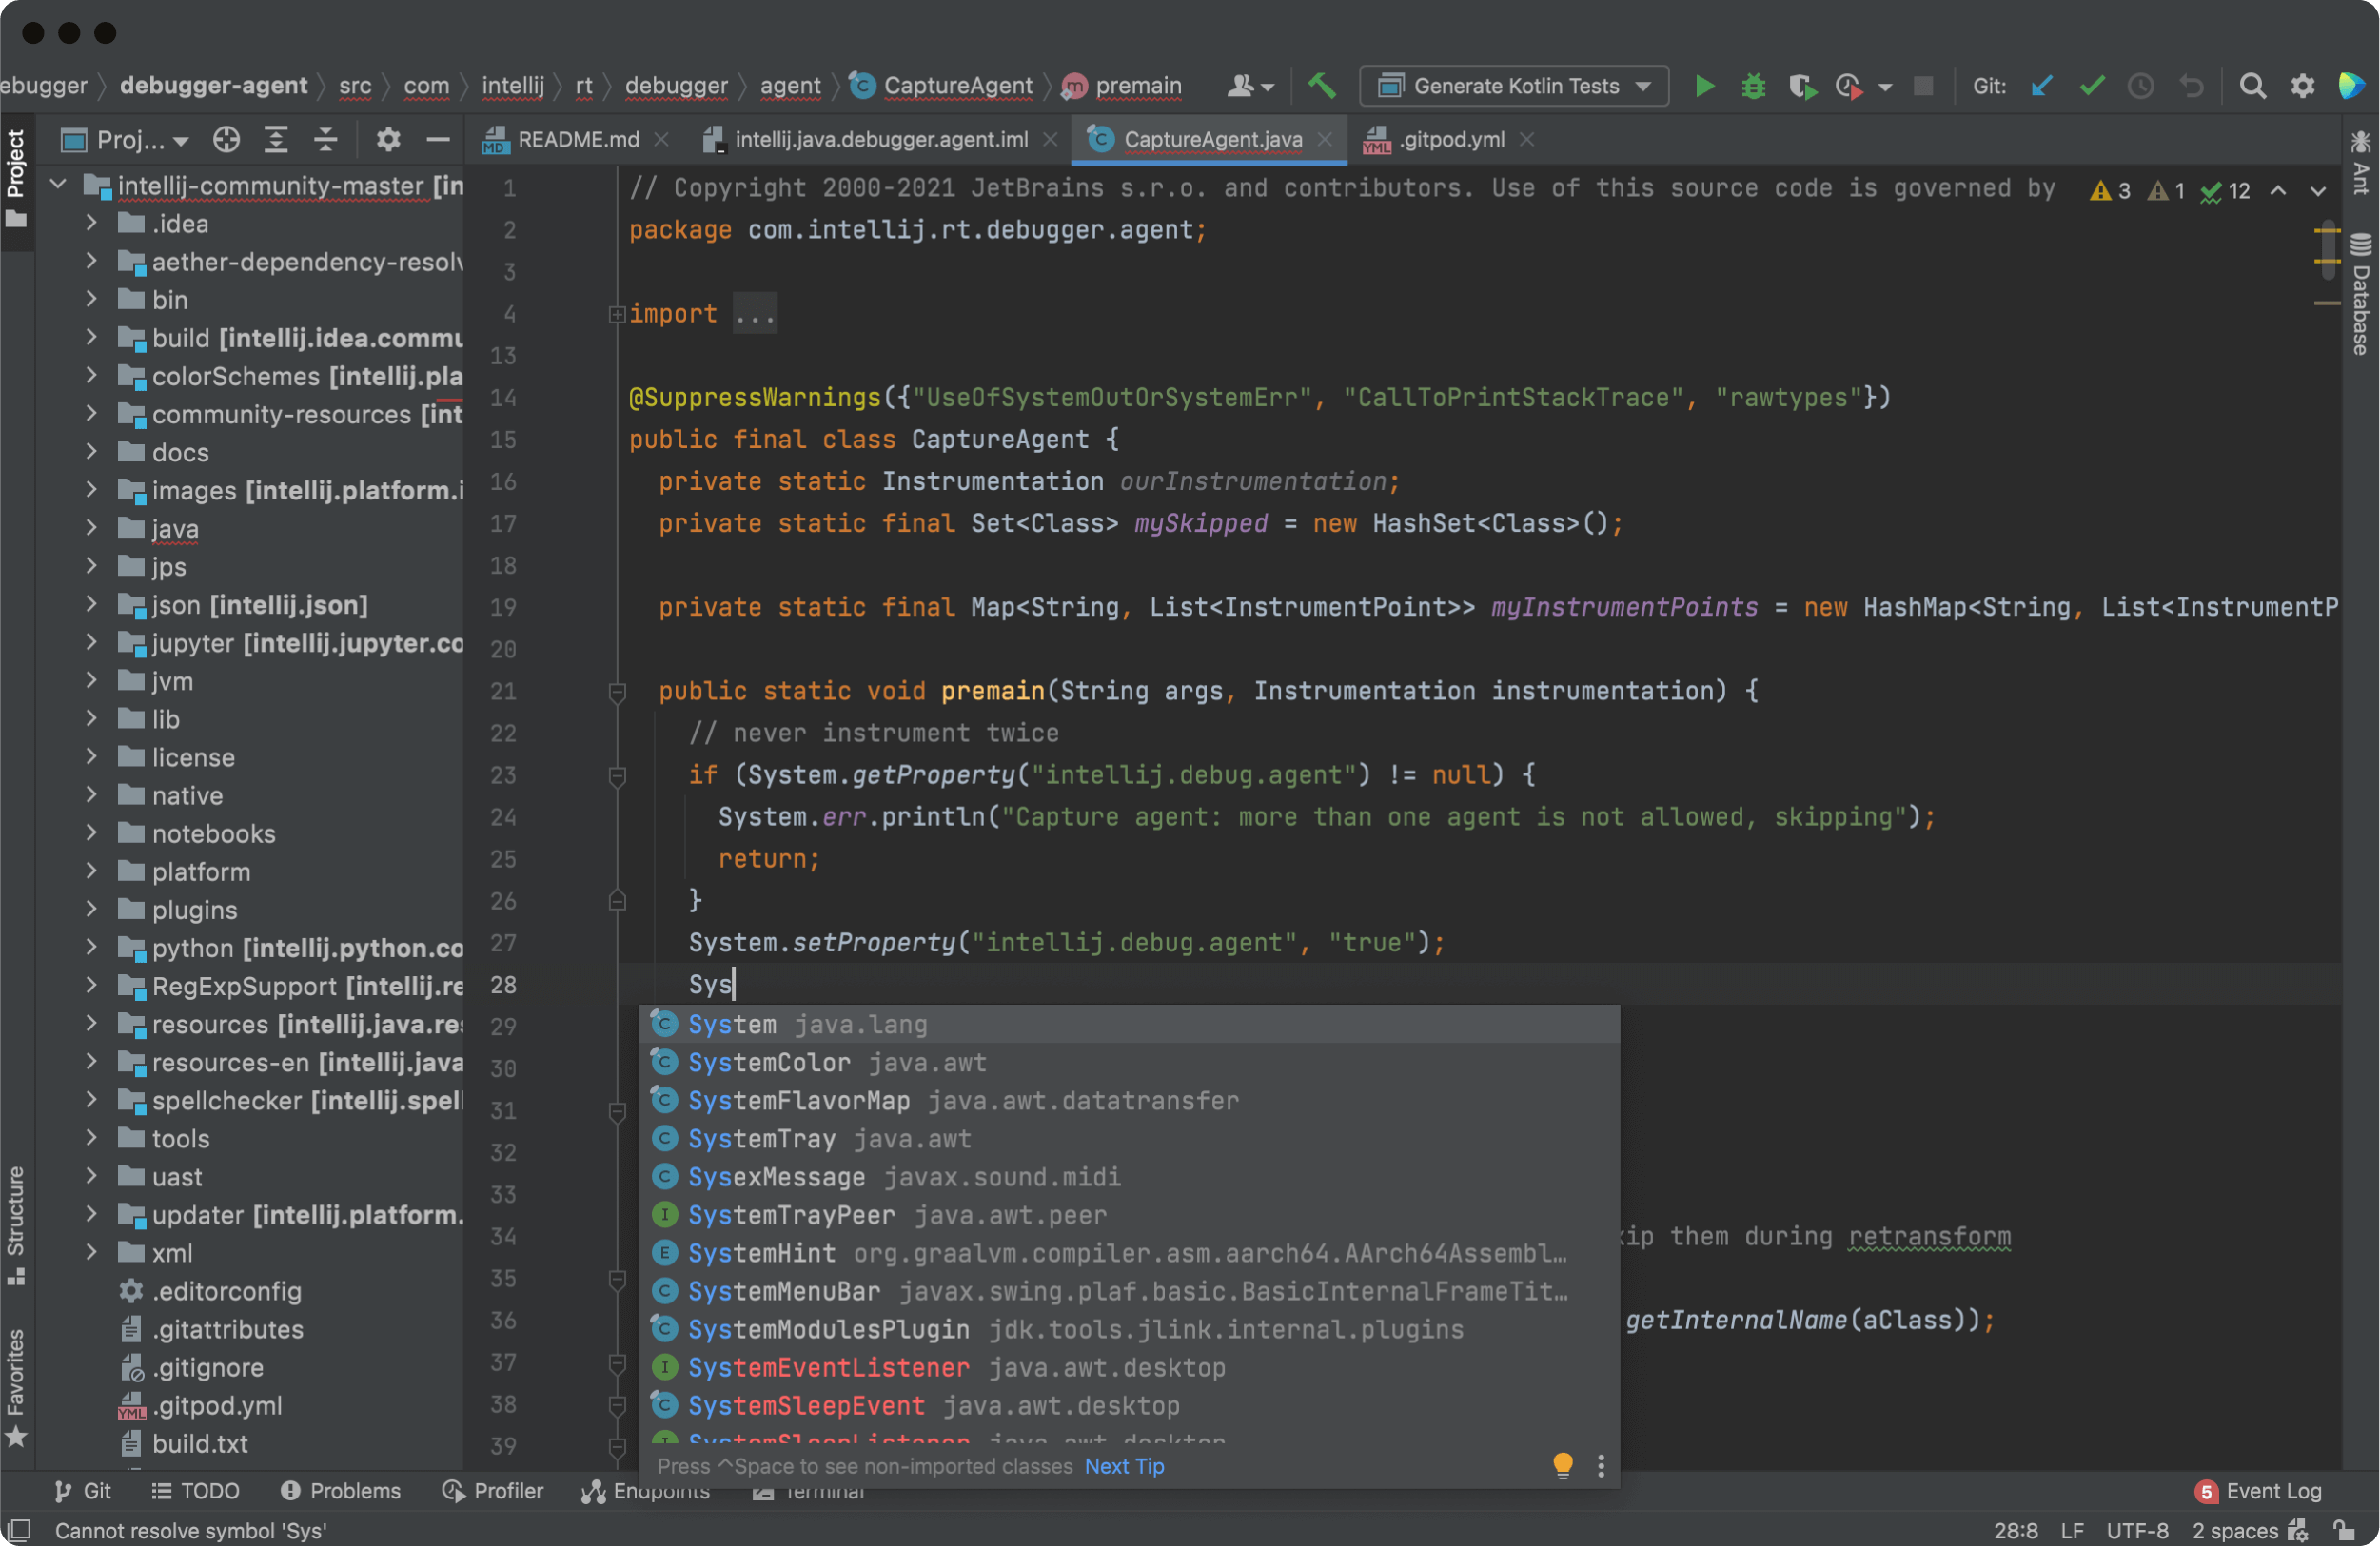
Task: Expand the plugins folder
Action: point(91,909)
